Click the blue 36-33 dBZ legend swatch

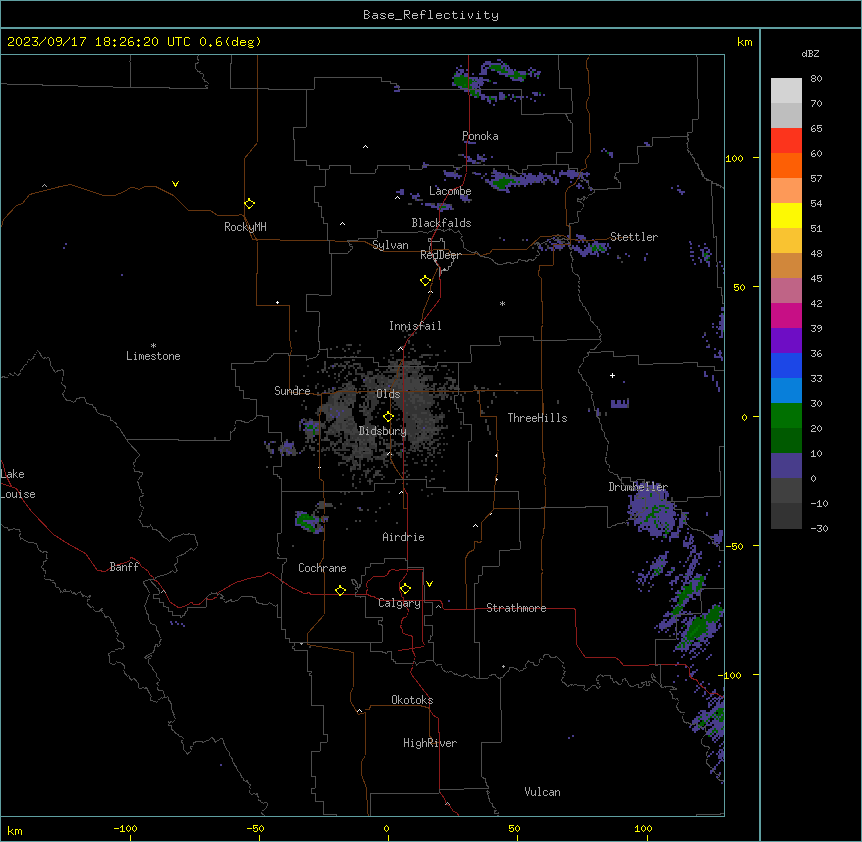[x=786, y=365]
